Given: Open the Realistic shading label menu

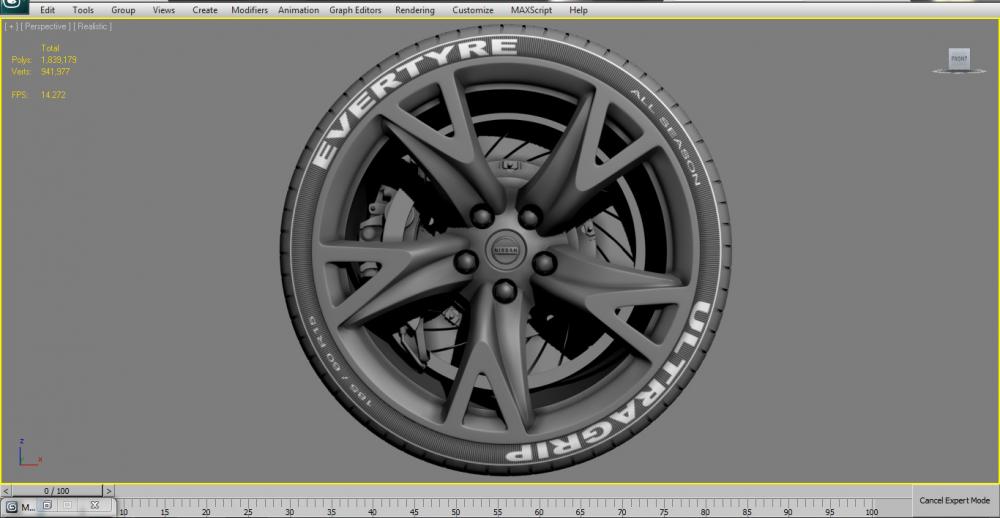Looking at the screenshot, I should [93, 27].
